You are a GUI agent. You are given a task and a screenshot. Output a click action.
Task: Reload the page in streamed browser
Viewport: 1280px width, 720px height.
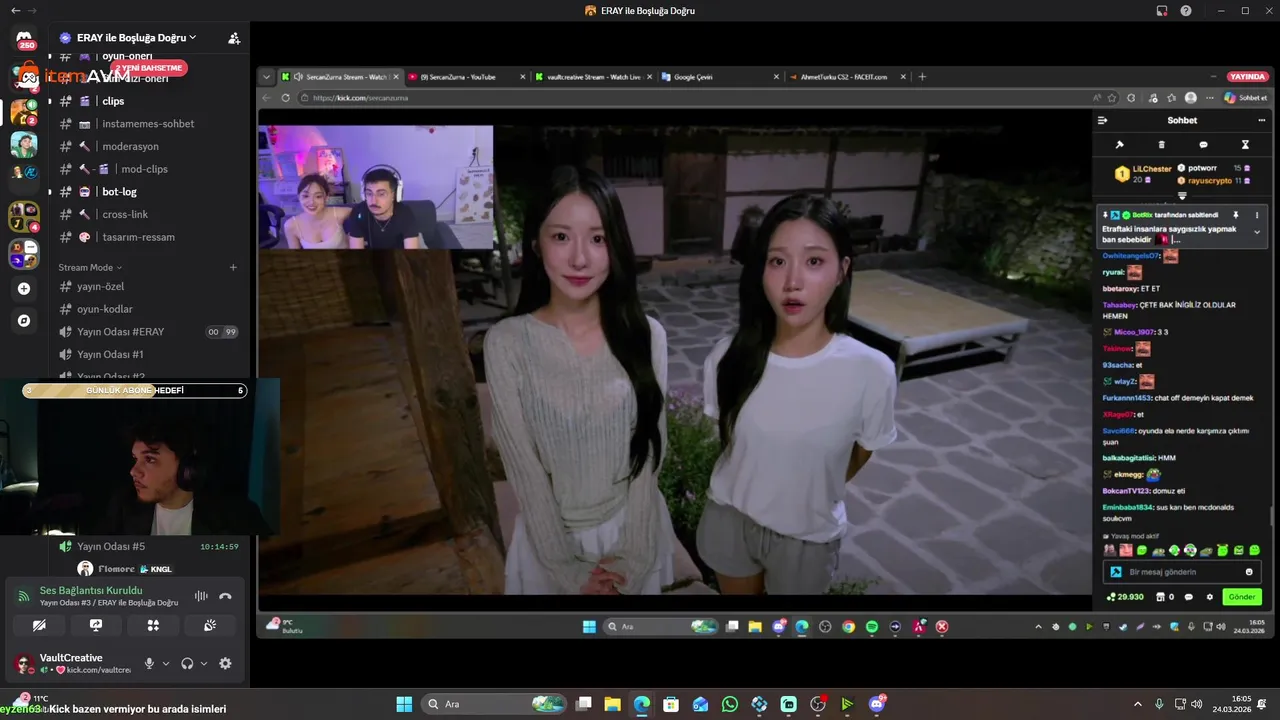point(286,98)
